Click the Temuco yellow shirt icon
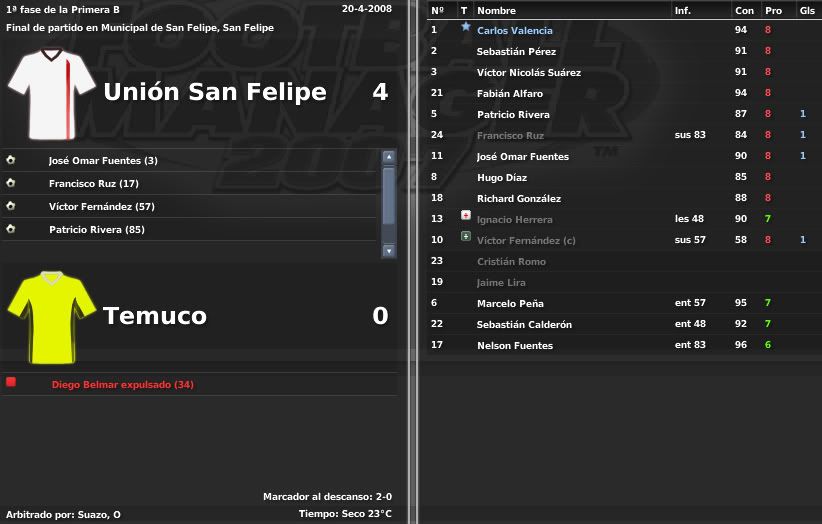The width and height of the screenshot is (822, 524). click(x=51, y=318)
